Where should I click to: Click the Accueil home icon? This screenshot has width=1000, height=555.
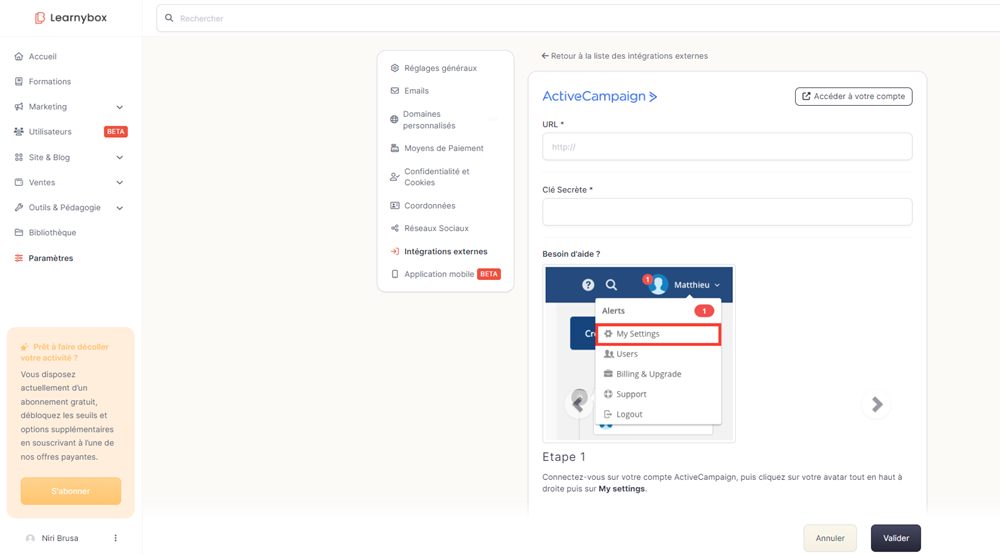click(19, 57)
